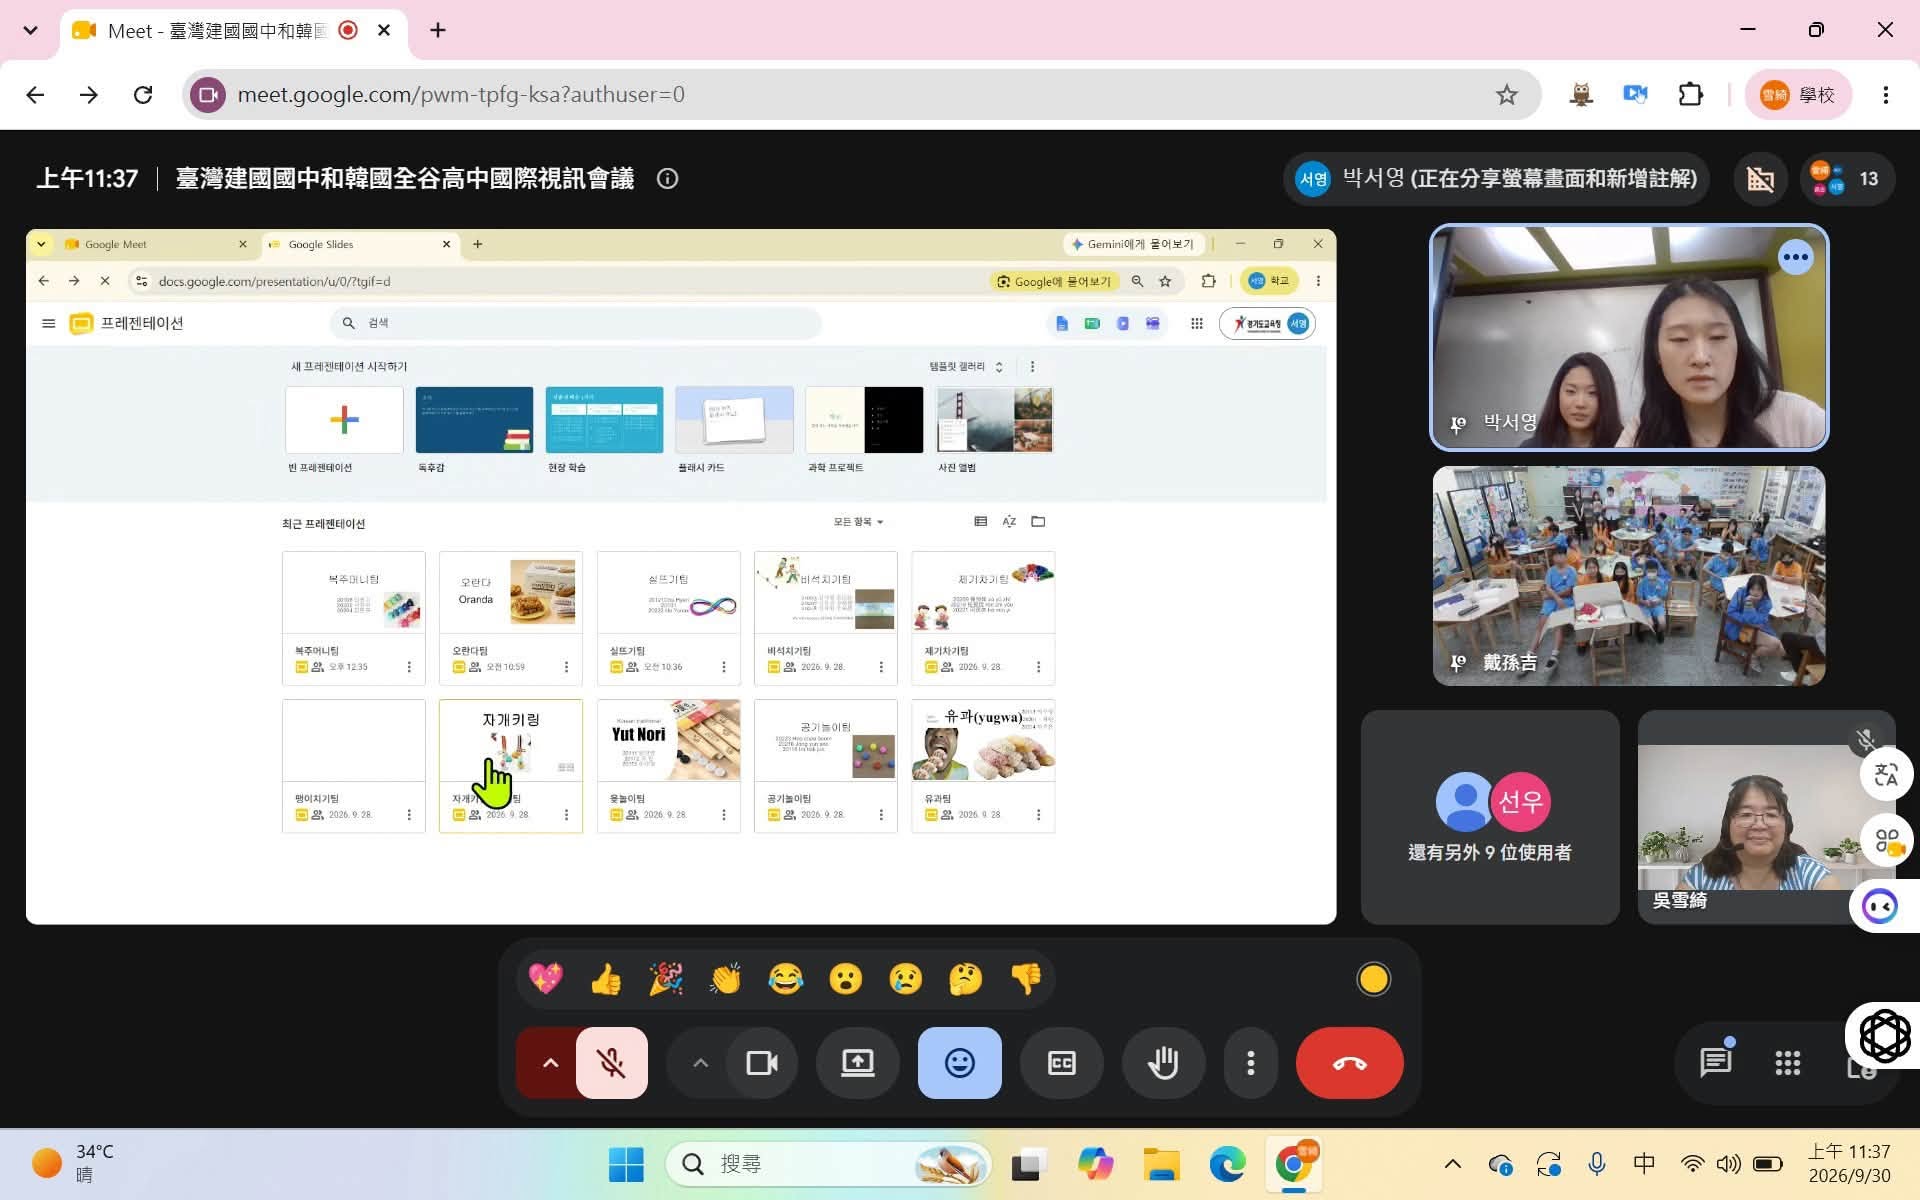Start presenting your screen

pyautogui.click(x=857, y=1063)
